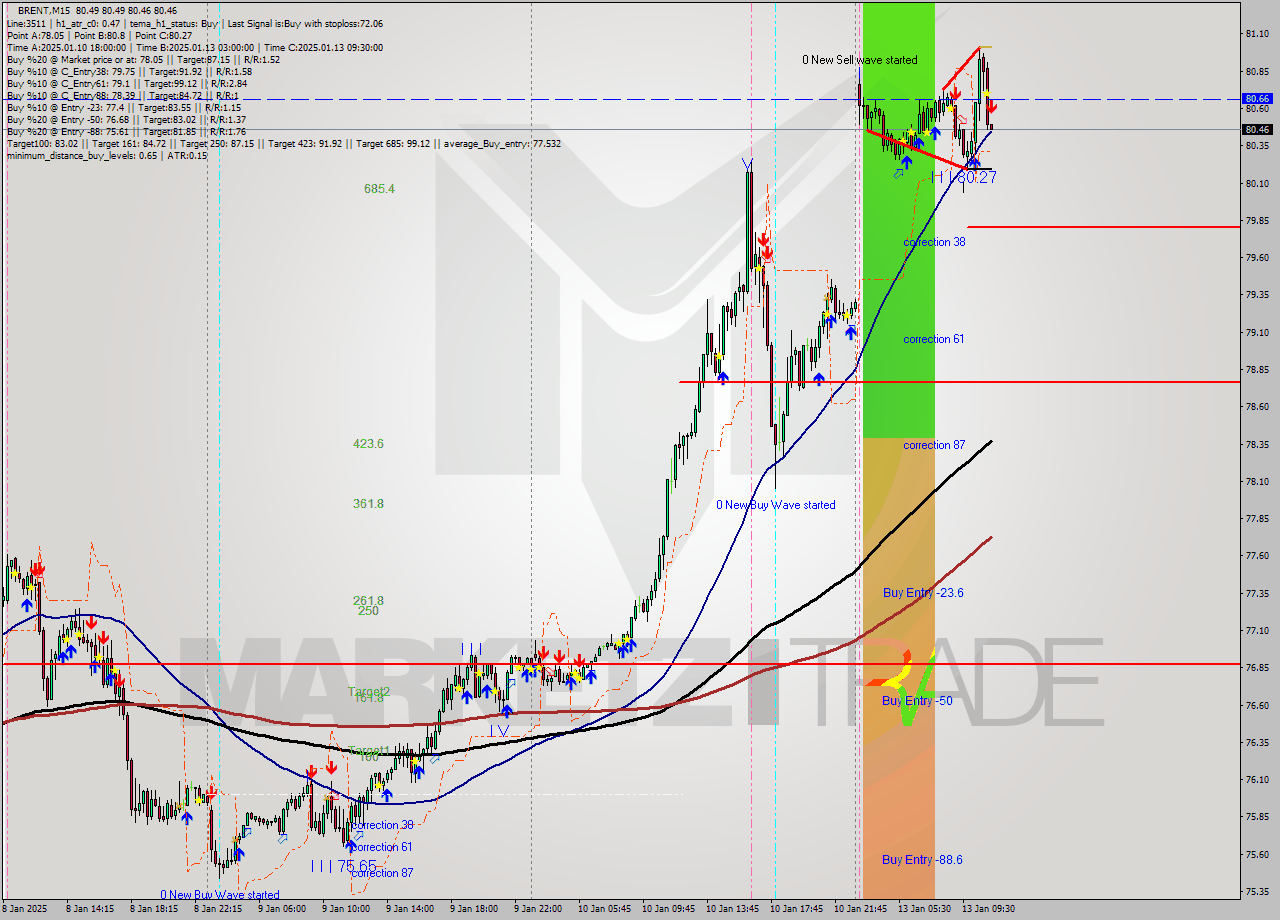Viewport: 1280px width, 920px height.
Task: Click the 81.10 price axis label
Action: (x=1258, y=34)
